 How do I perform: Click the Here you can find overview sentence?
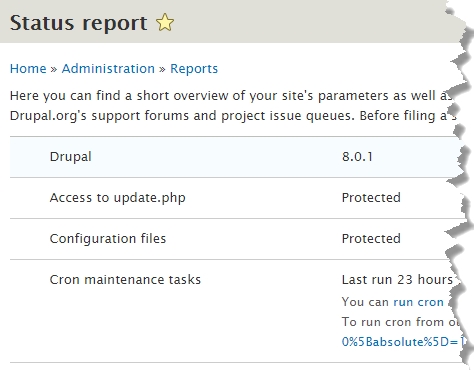click(231, 96)
